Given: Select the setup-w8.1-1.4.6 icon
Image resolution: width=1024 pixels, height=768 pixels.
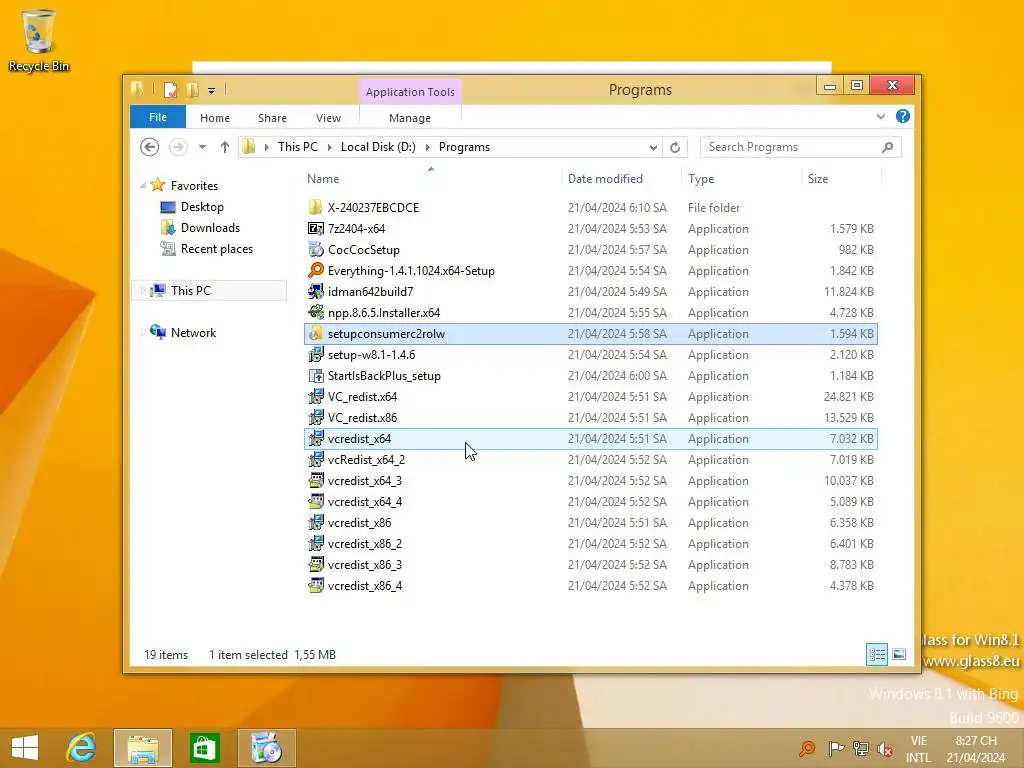Looking at the screenshot, I should [x=315, y=355].
